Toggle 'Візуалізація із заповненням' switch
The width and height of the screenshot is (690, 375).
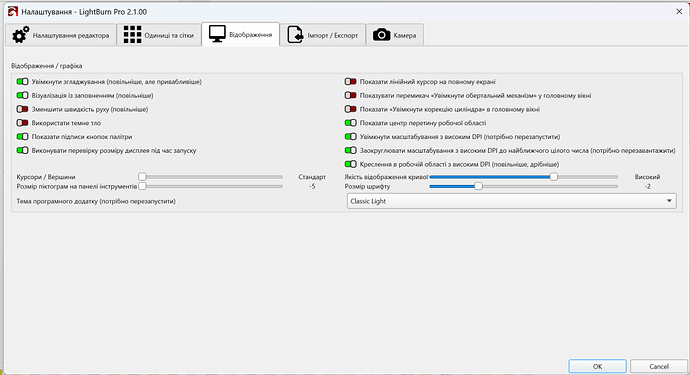coord(22,96)
